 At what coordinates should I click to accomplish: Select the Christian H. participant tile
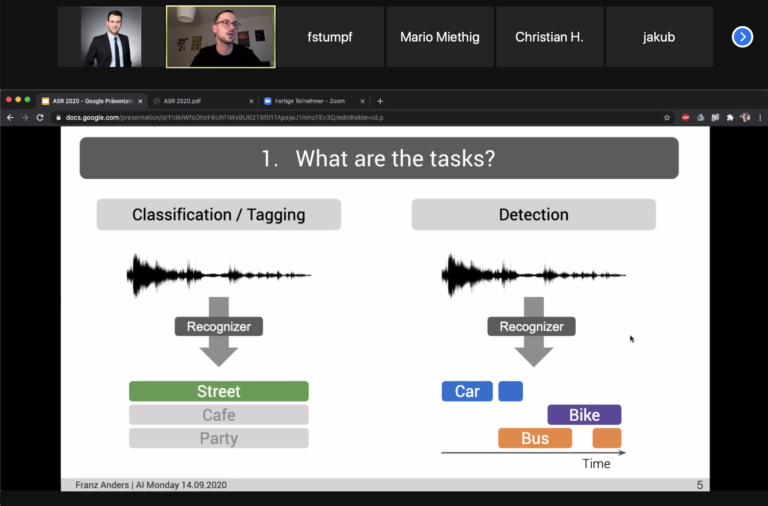(x=549, y=37)
